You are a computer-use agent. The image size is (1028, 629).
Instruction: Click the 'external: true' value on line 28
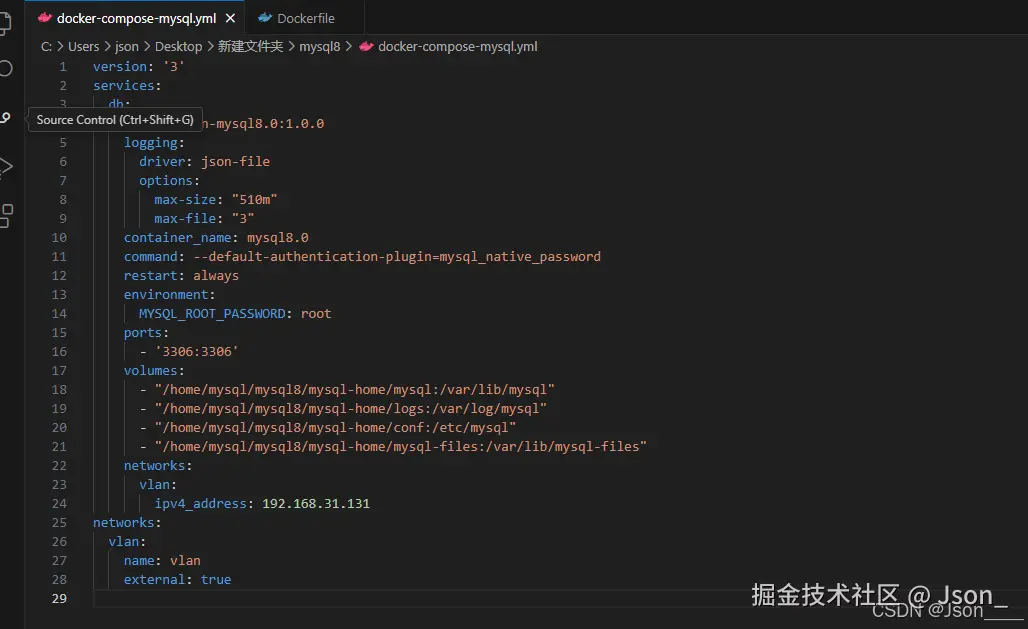[x=216, y=580]
